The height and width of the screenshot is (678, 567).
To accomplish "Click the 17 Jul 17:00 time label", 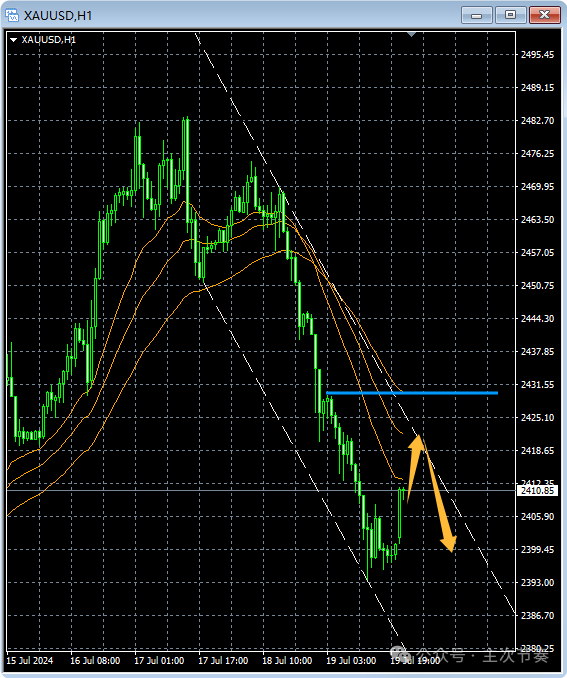I will tap(223, 661).
